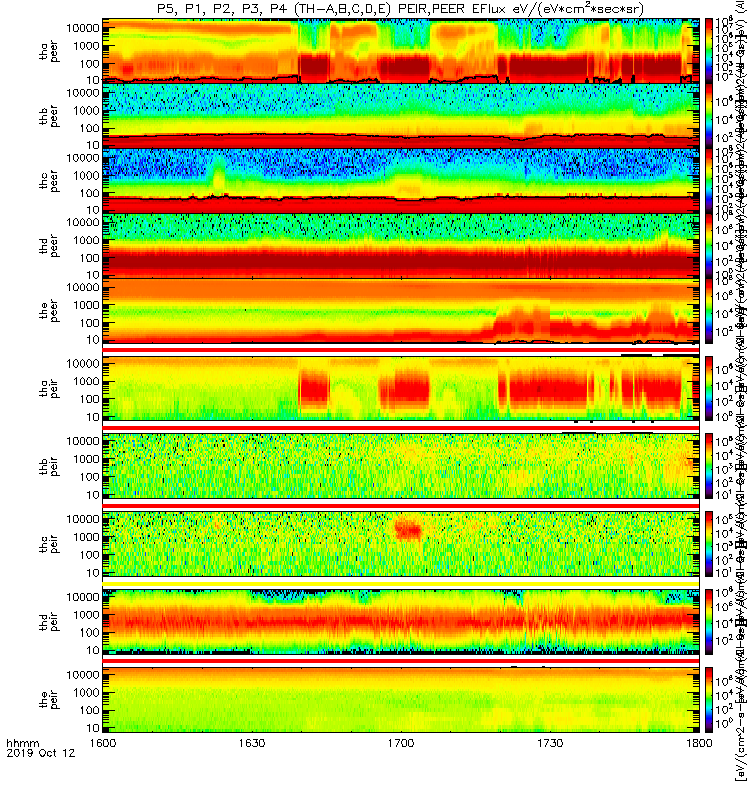Image resolution: width=750 pixels, height=800 pixels.
Task: Click the 'the peir' panel label
Action: point(49,699)
